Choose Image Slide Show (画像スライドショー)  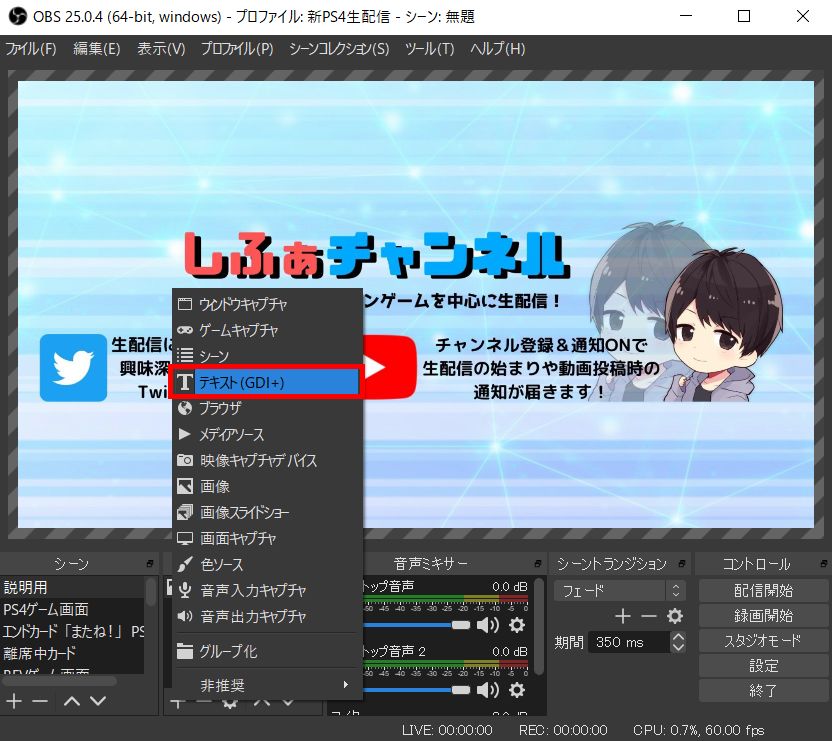click(x=267, y=512)
